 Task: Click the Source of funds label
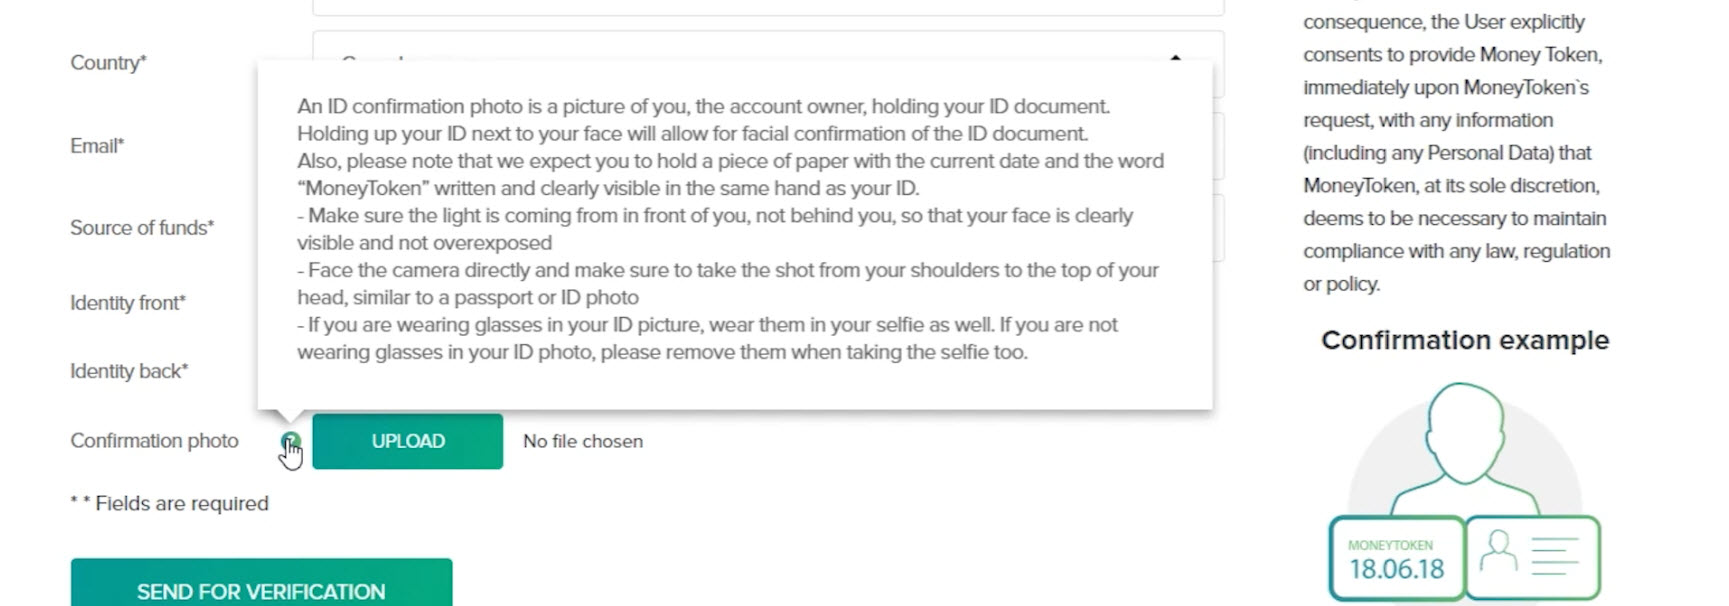click(142, 228)
